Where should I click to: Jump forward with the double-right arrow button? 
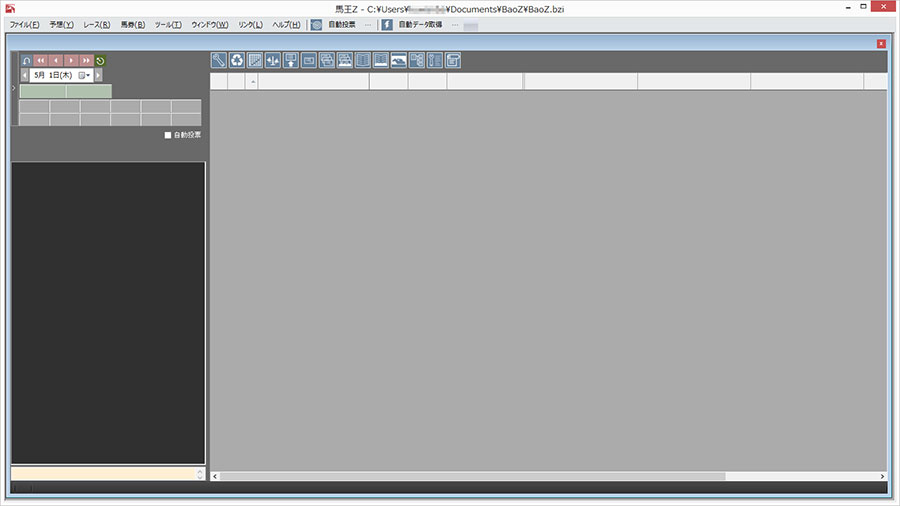pyautogui.click(x=86, y=60)
